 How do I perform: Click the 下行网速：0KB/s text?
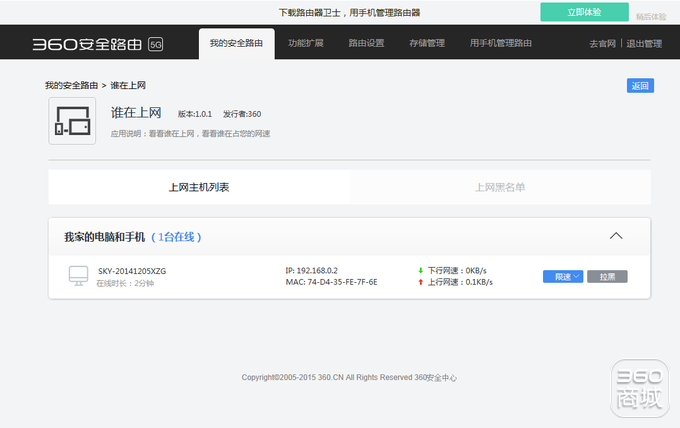click(x=457, y=271)
